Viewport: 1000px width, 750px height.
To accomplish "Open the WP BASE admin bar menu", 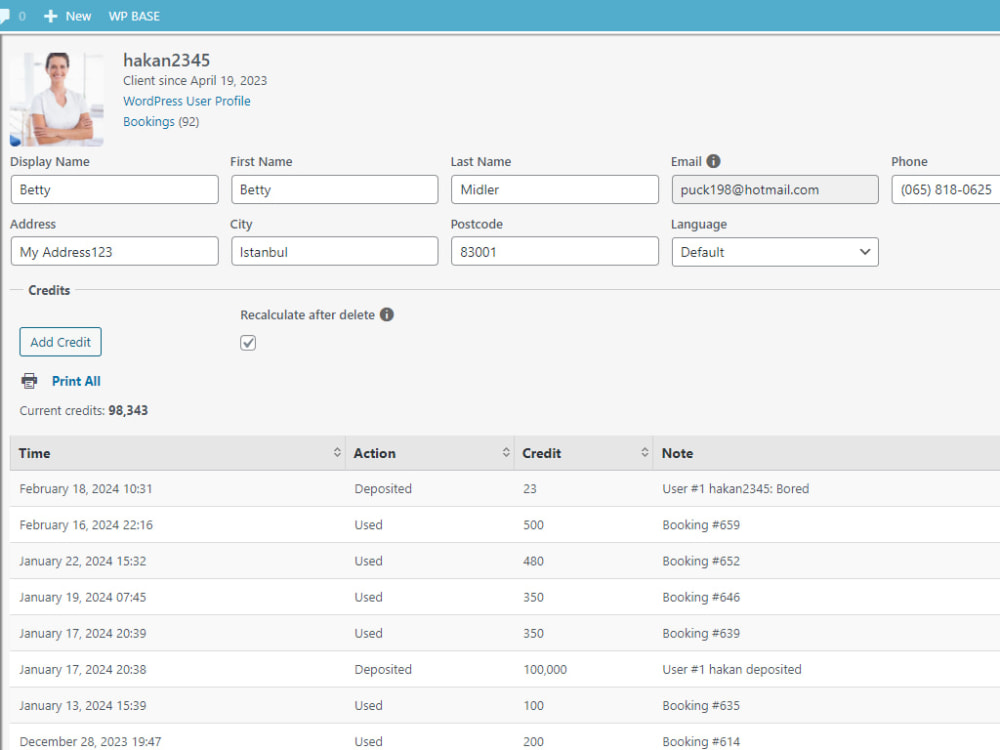I will (x=134, y=16).
